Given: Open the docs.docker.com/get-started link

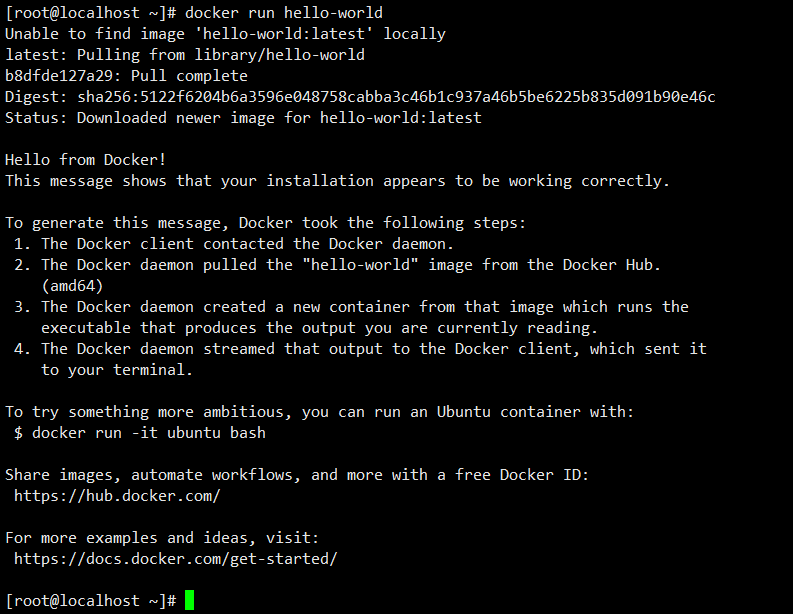Looking at the screenshot, I should pyautogui.click(x=175, y=558).
